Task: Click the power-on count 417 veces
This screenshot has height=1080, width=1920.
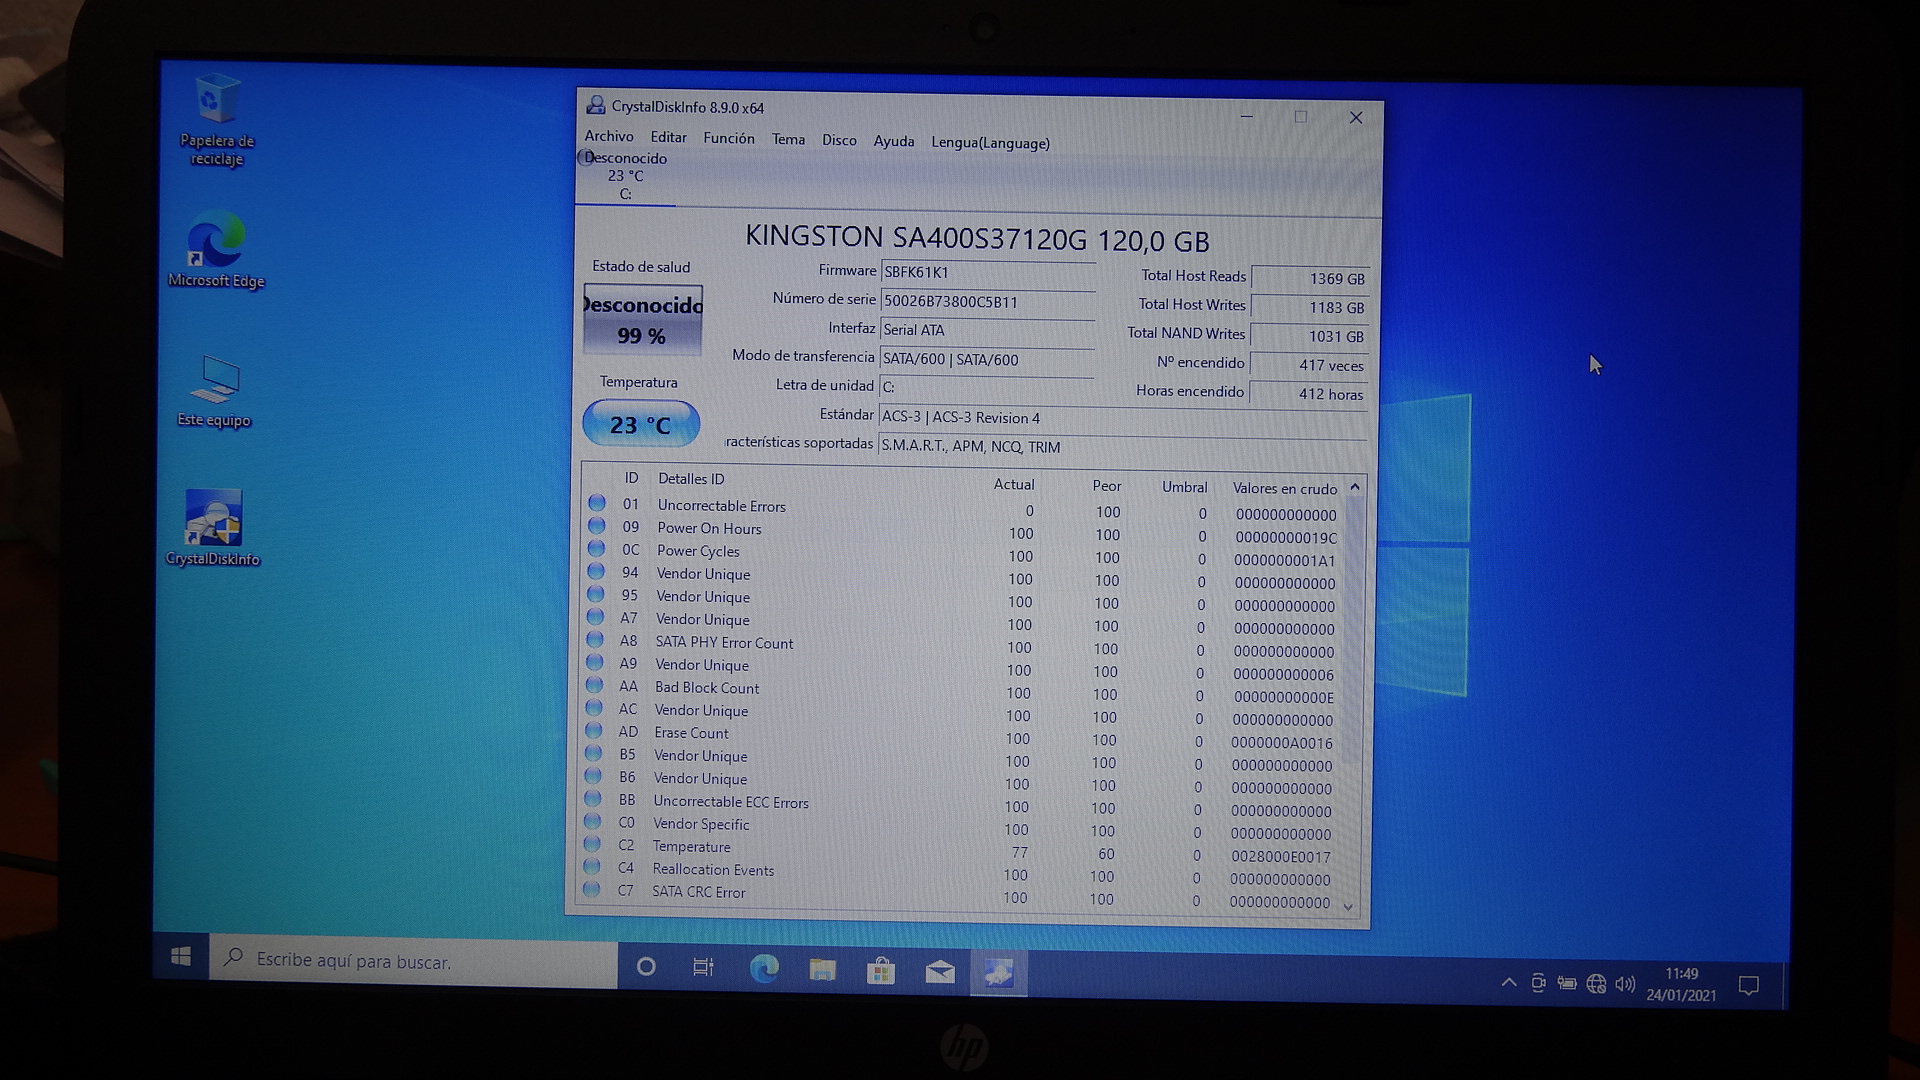Action: [1309, 366]
